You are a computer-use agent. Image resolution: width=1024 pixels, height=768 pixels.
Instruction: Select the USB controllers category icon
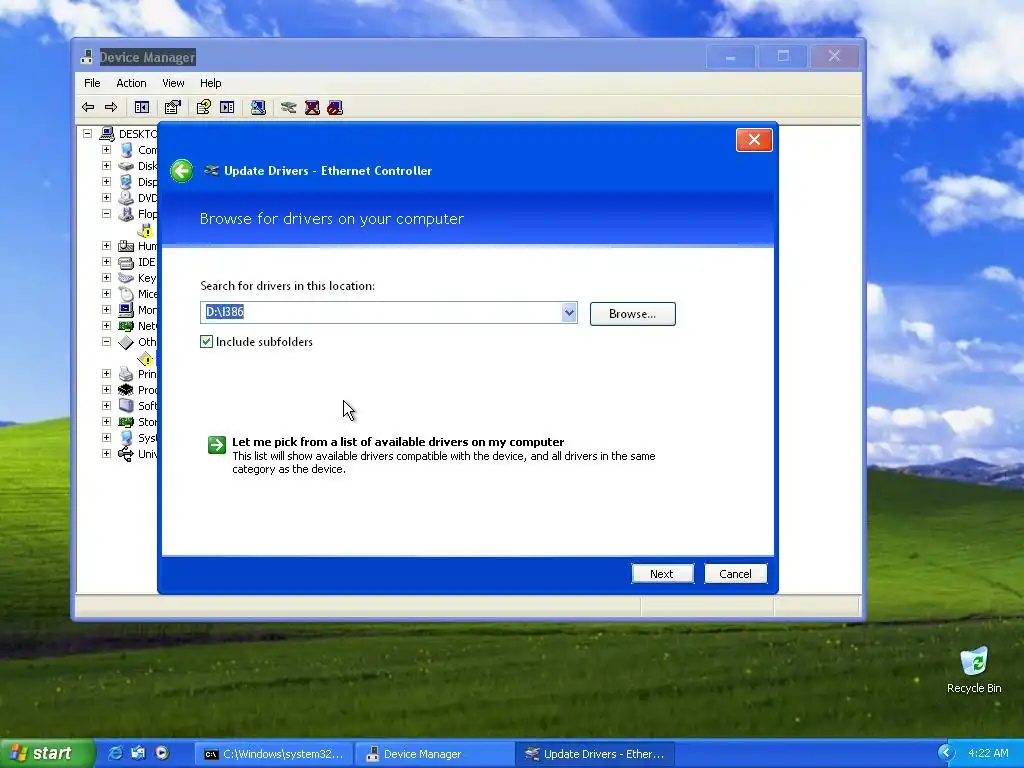click(x=126, y=454)
